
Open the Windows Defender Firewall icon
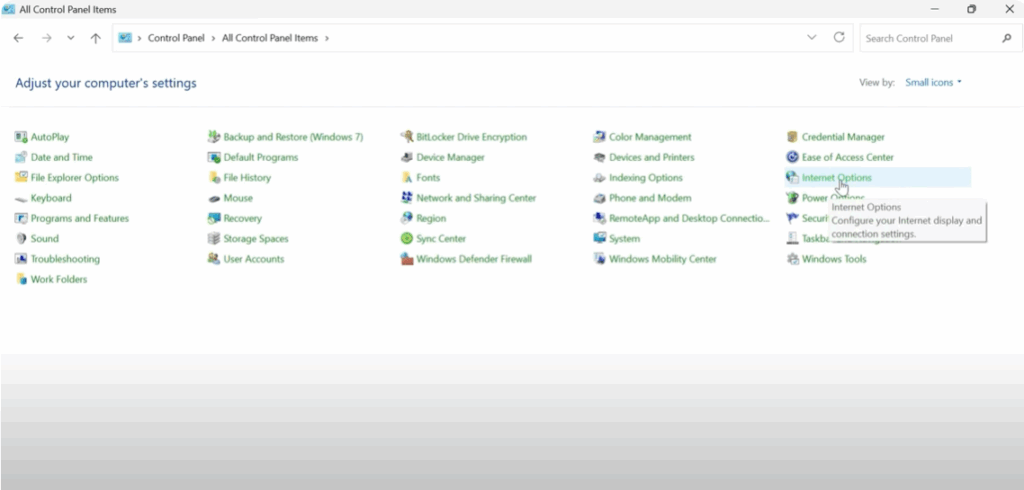click(407, 259)
